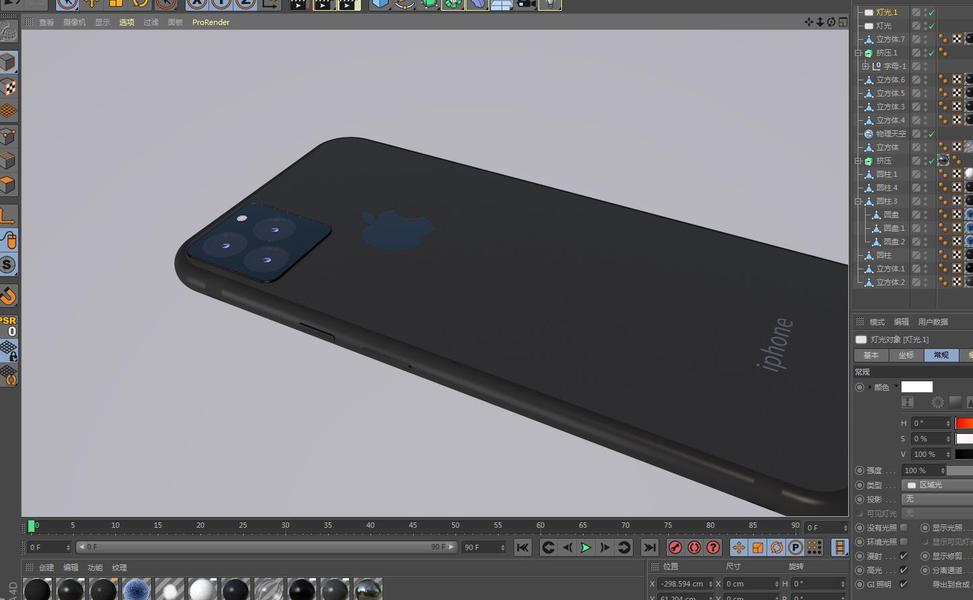Switch to the 坐标 attribute tab
Image resolution: width=973 pixels, height=600 pixels.
tap(906, 356)
